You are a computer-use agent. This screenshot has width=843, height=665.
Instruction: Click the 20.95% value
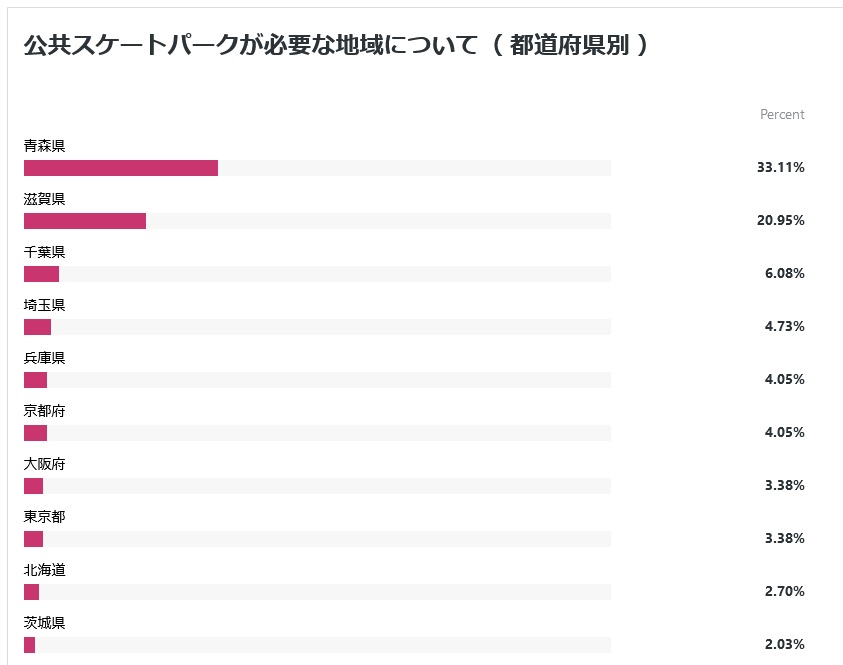click(x=781, y=220)
